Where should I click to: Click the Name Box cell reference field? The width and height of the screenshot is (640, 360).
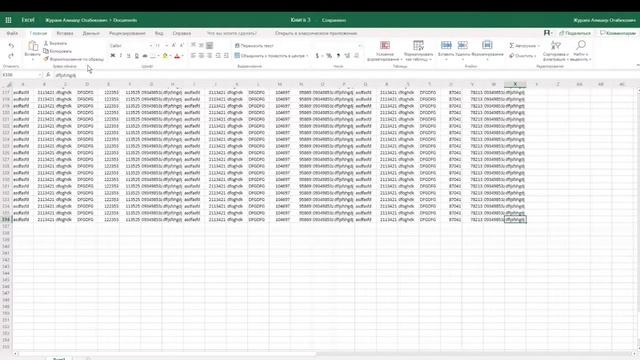(21, 75)
